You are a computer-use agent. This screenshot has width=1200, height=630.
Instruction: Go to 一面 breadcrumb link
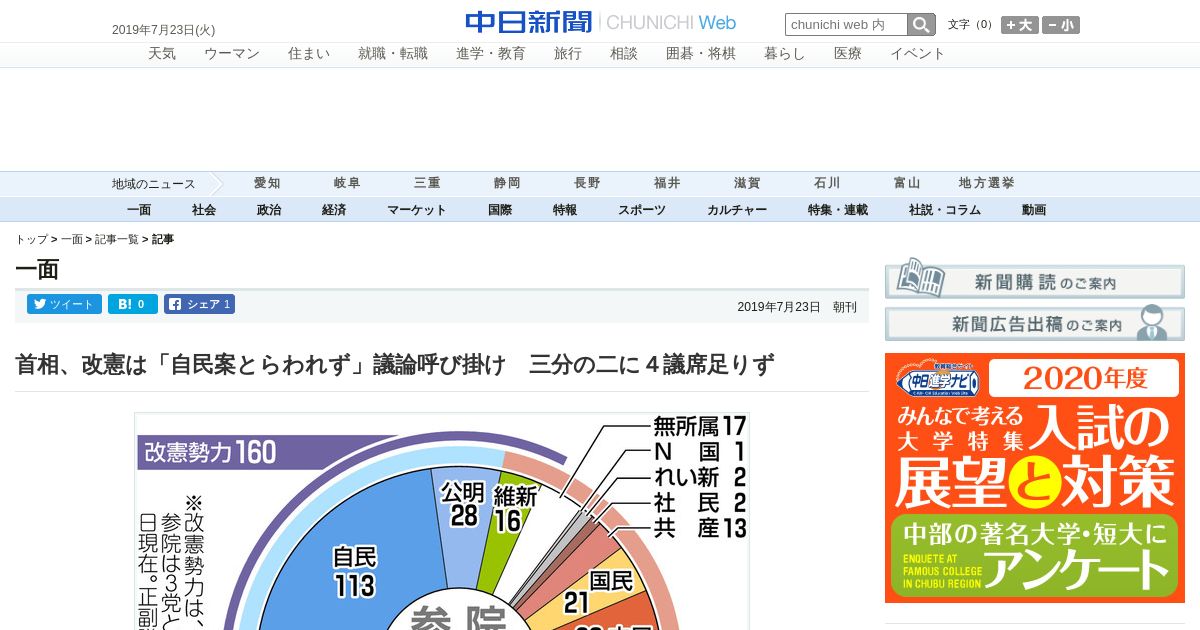(x=72, y=240)
